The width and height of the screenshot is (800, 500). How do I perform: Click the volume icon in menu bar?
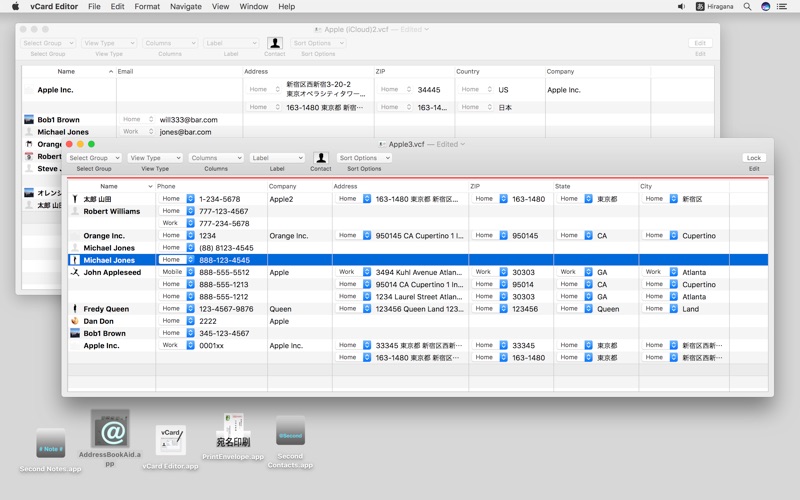click(681, 6)
